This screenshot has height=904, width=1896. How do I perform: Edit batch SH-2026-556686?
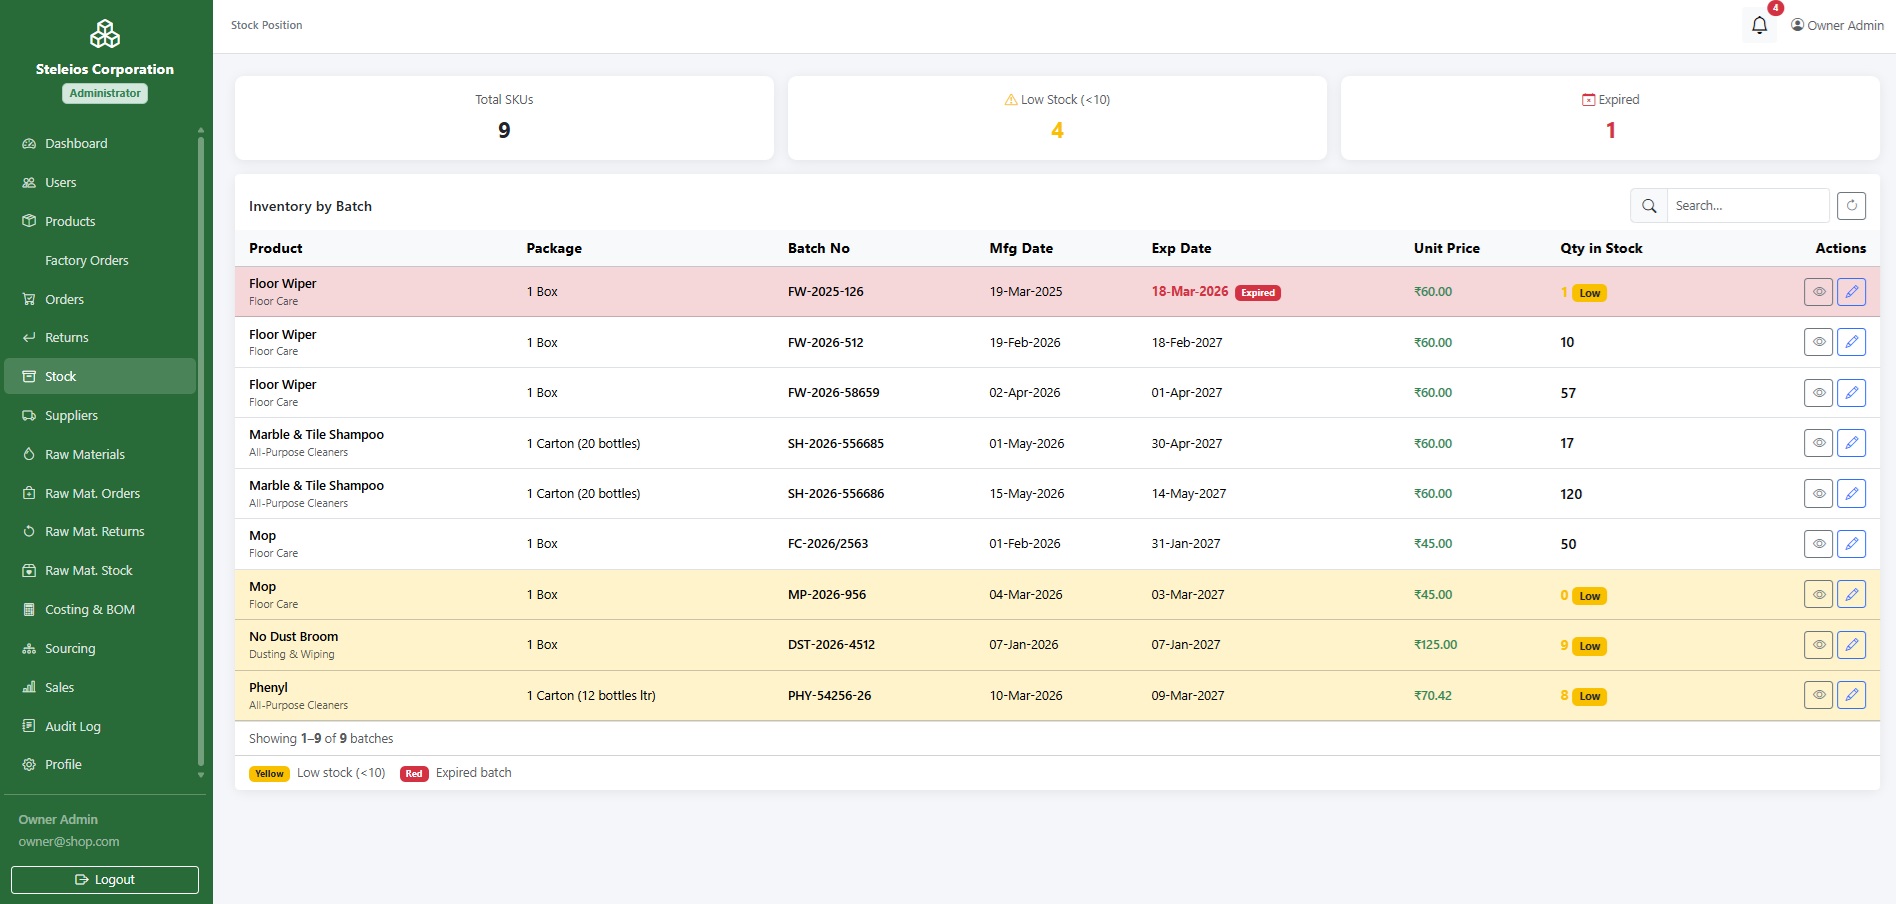click(1851, 493)
